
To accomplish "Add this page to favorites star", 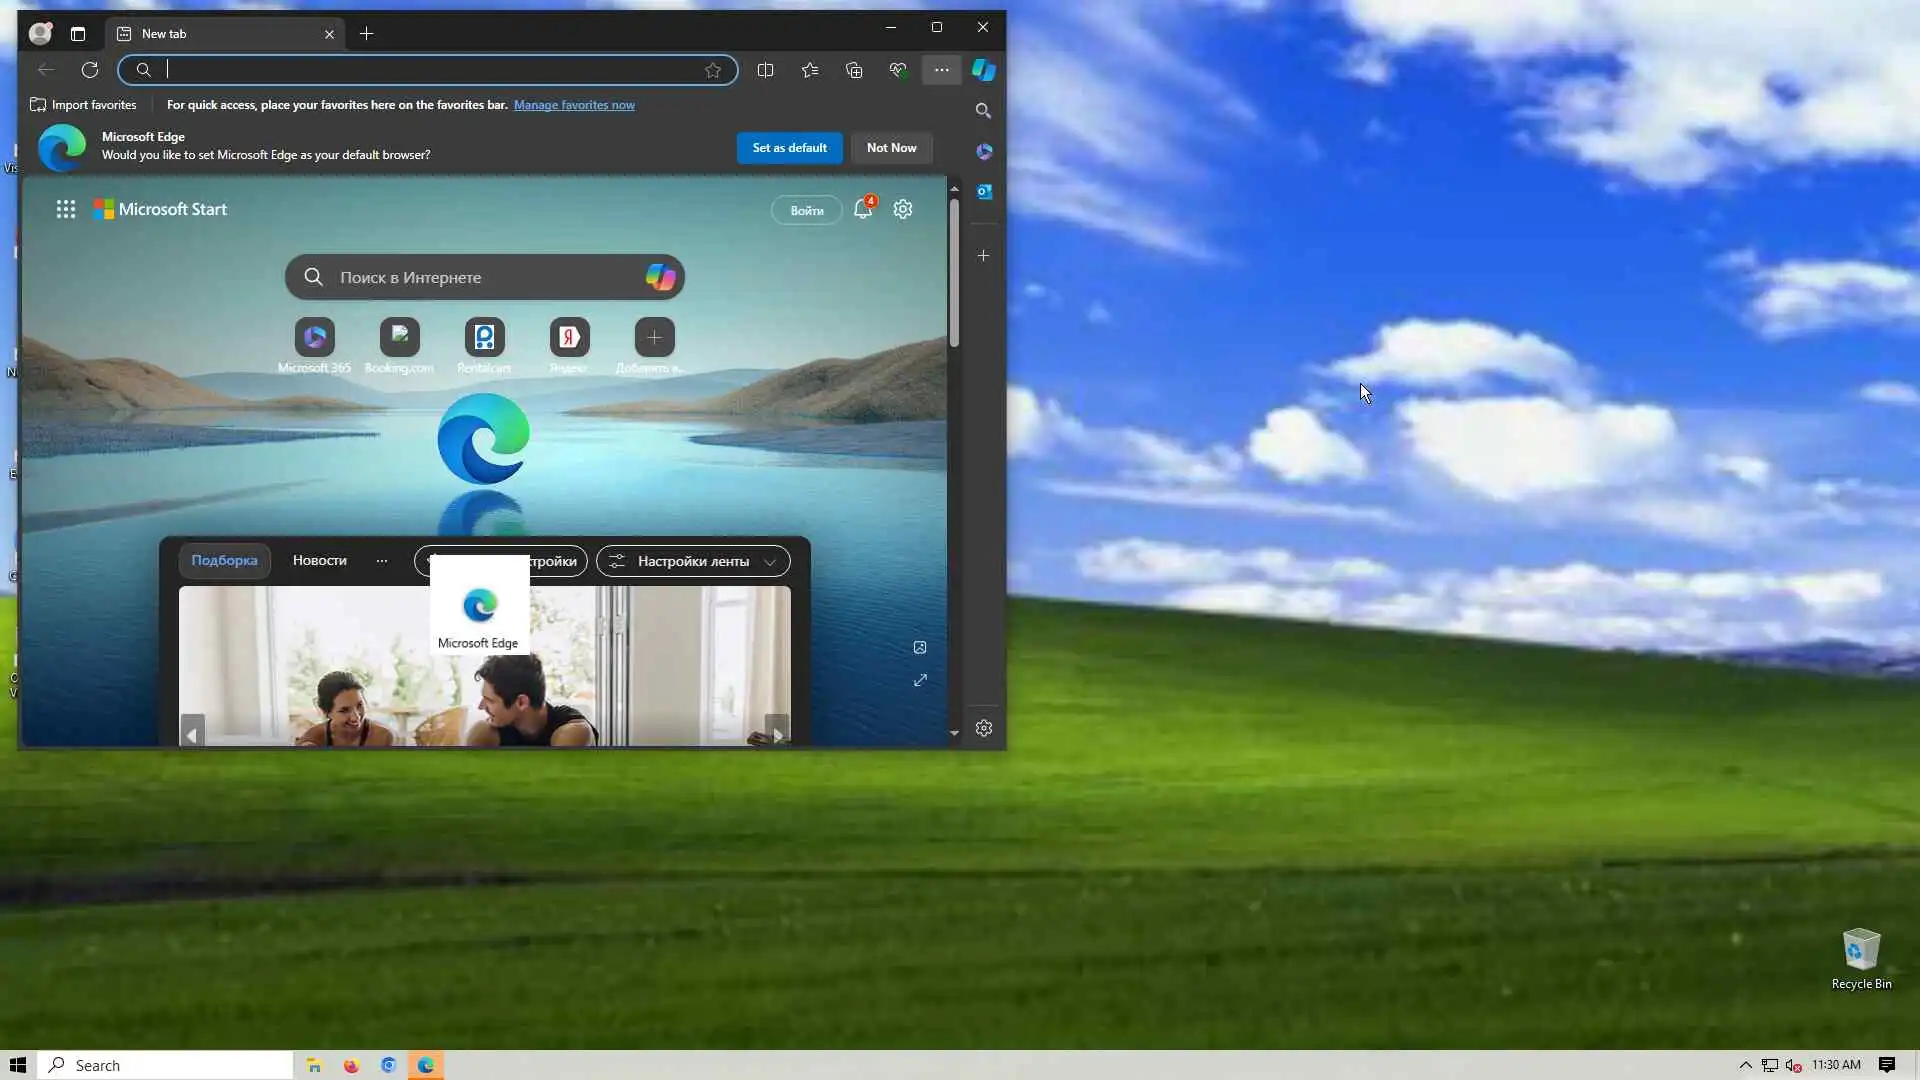I will pos(713,70).
